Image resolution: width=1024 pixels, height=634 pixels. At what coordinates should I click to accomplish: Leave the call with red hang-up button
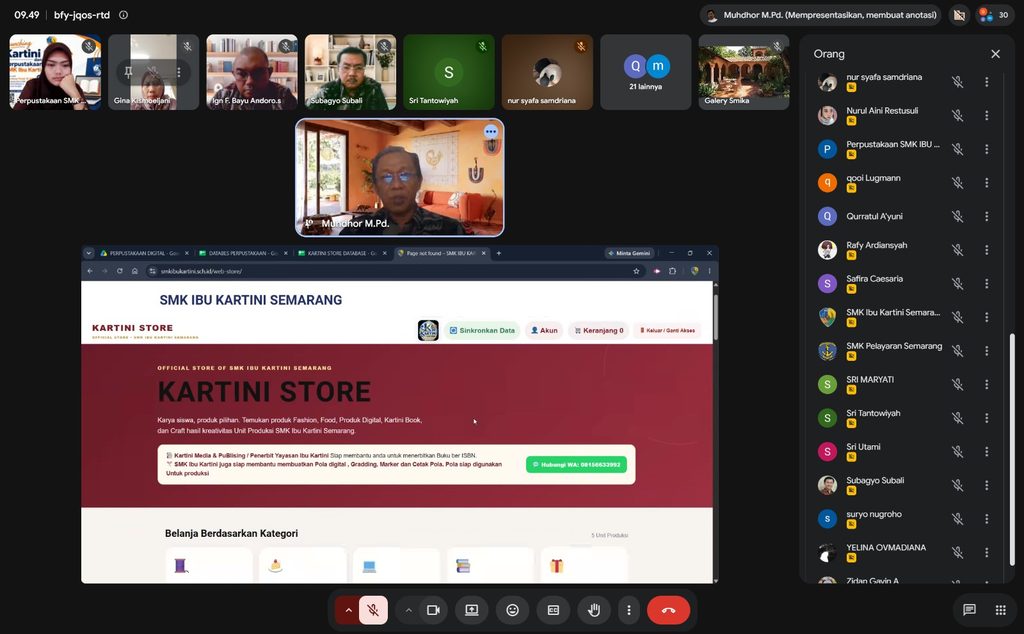[x=668, y=610]
